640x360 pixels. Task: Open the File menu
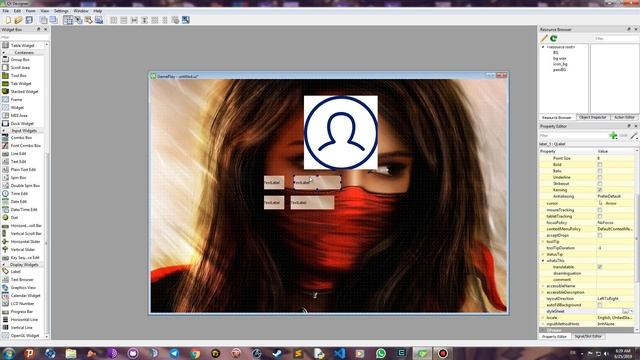(5, 11)
